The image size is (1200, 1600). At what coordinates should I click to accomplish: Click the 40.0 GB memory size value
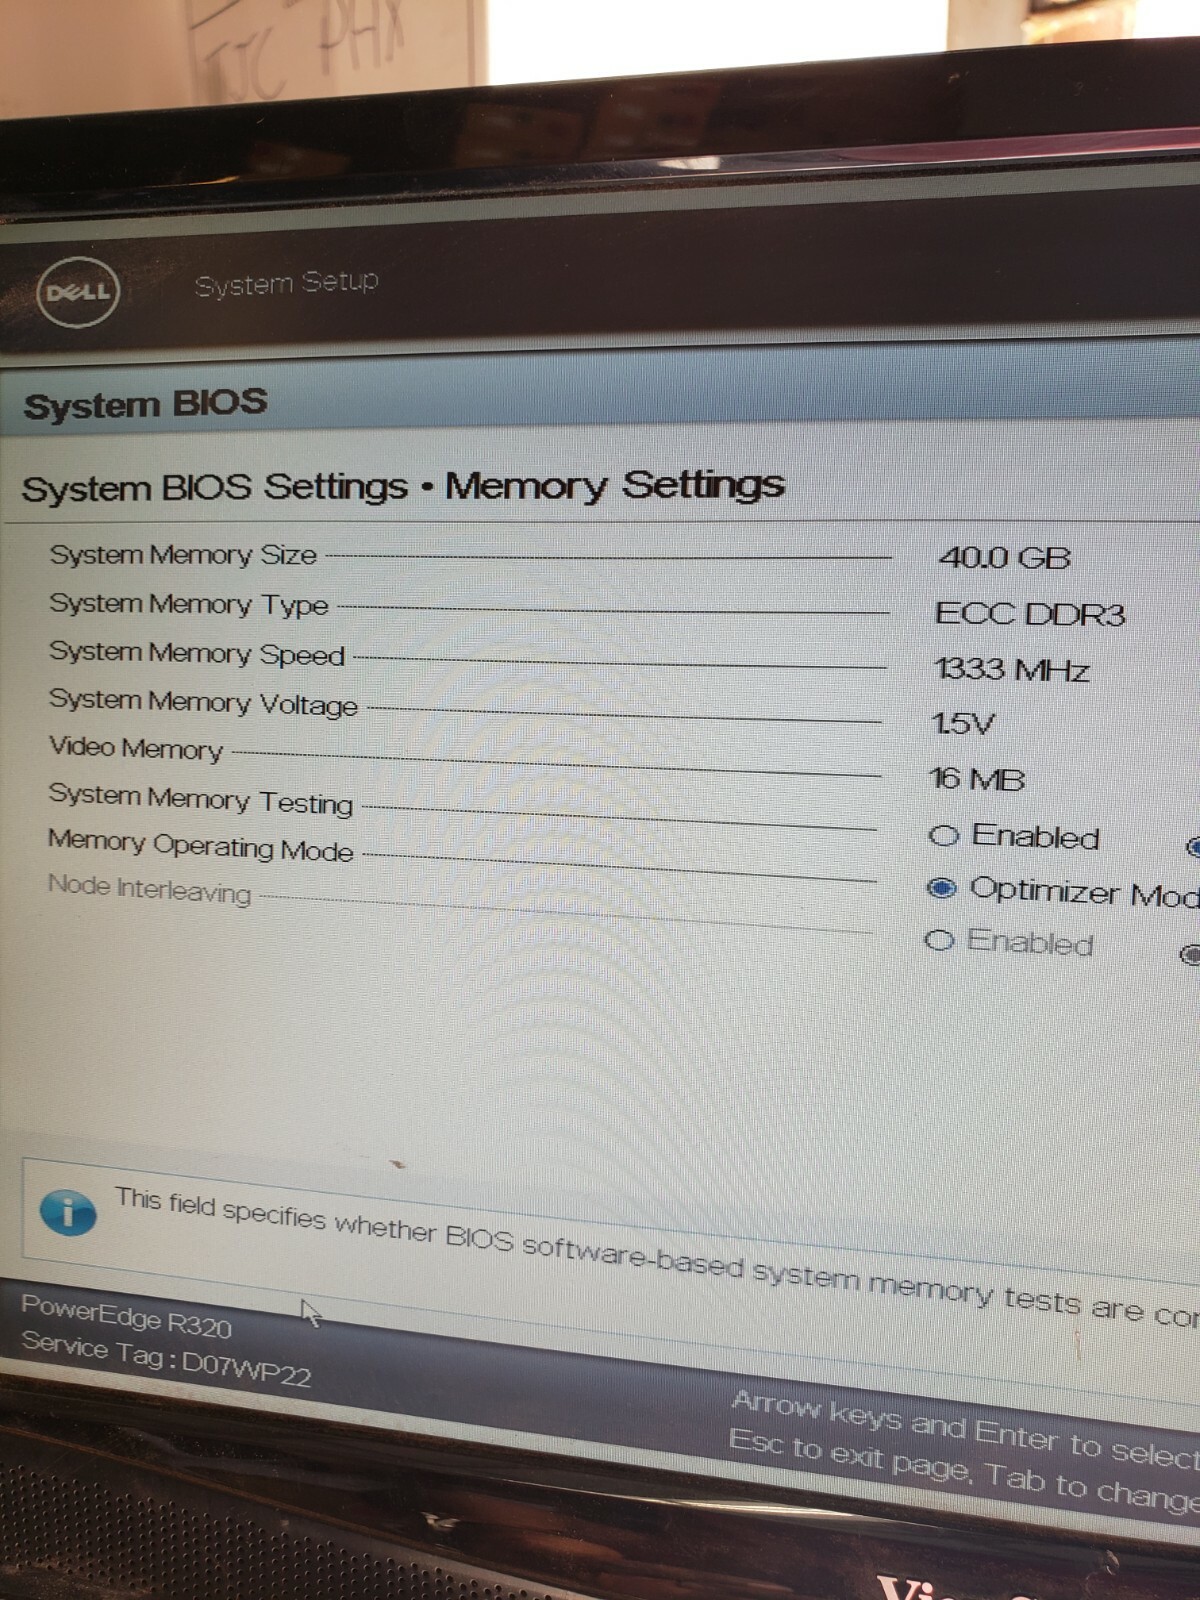point(1004,557)
